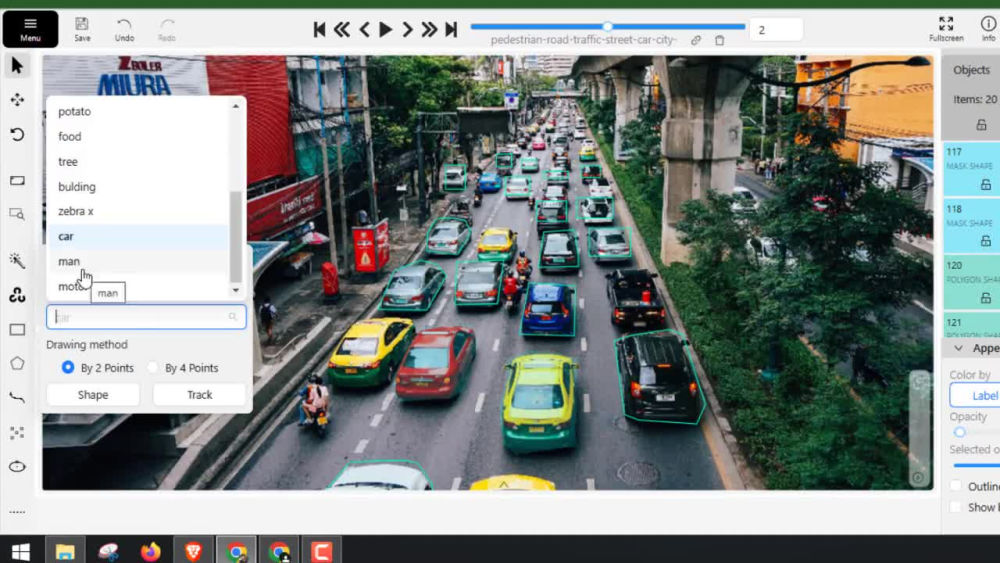Screen dimensions: 1000x563
Task: Delete frame trash icon
Action: tap(719, 40)
